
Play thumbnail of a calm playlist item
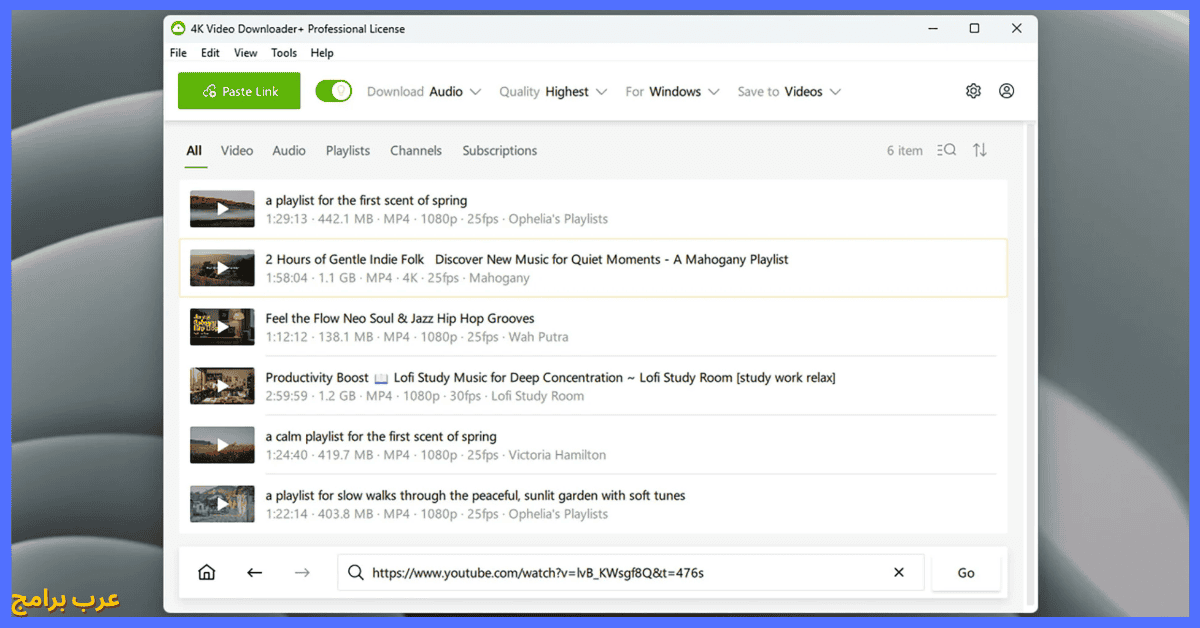click(x=222, y=445)
